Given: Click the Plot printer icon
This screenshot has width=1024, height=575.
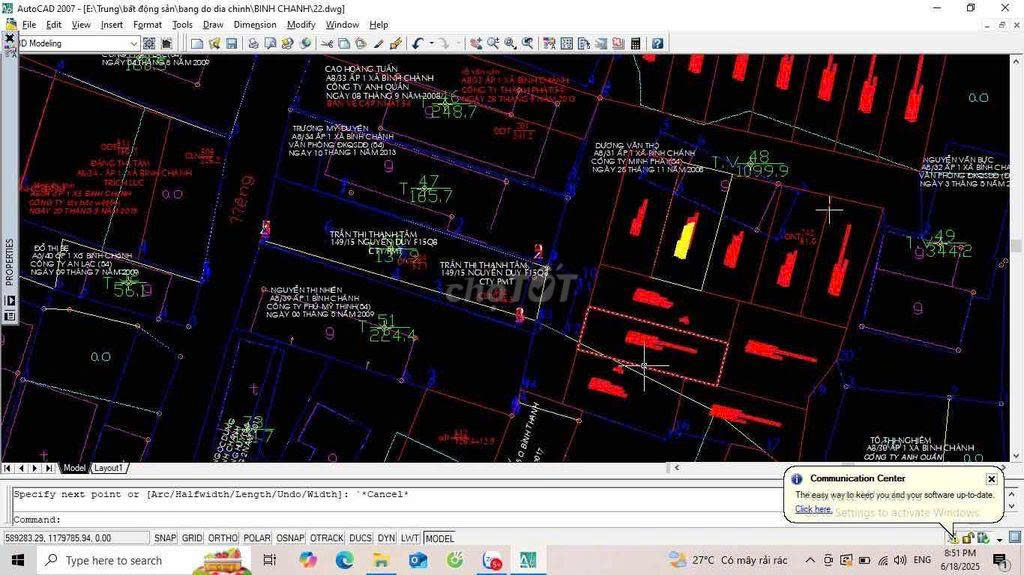Looking at the screenshot, I should pos(254,43).
